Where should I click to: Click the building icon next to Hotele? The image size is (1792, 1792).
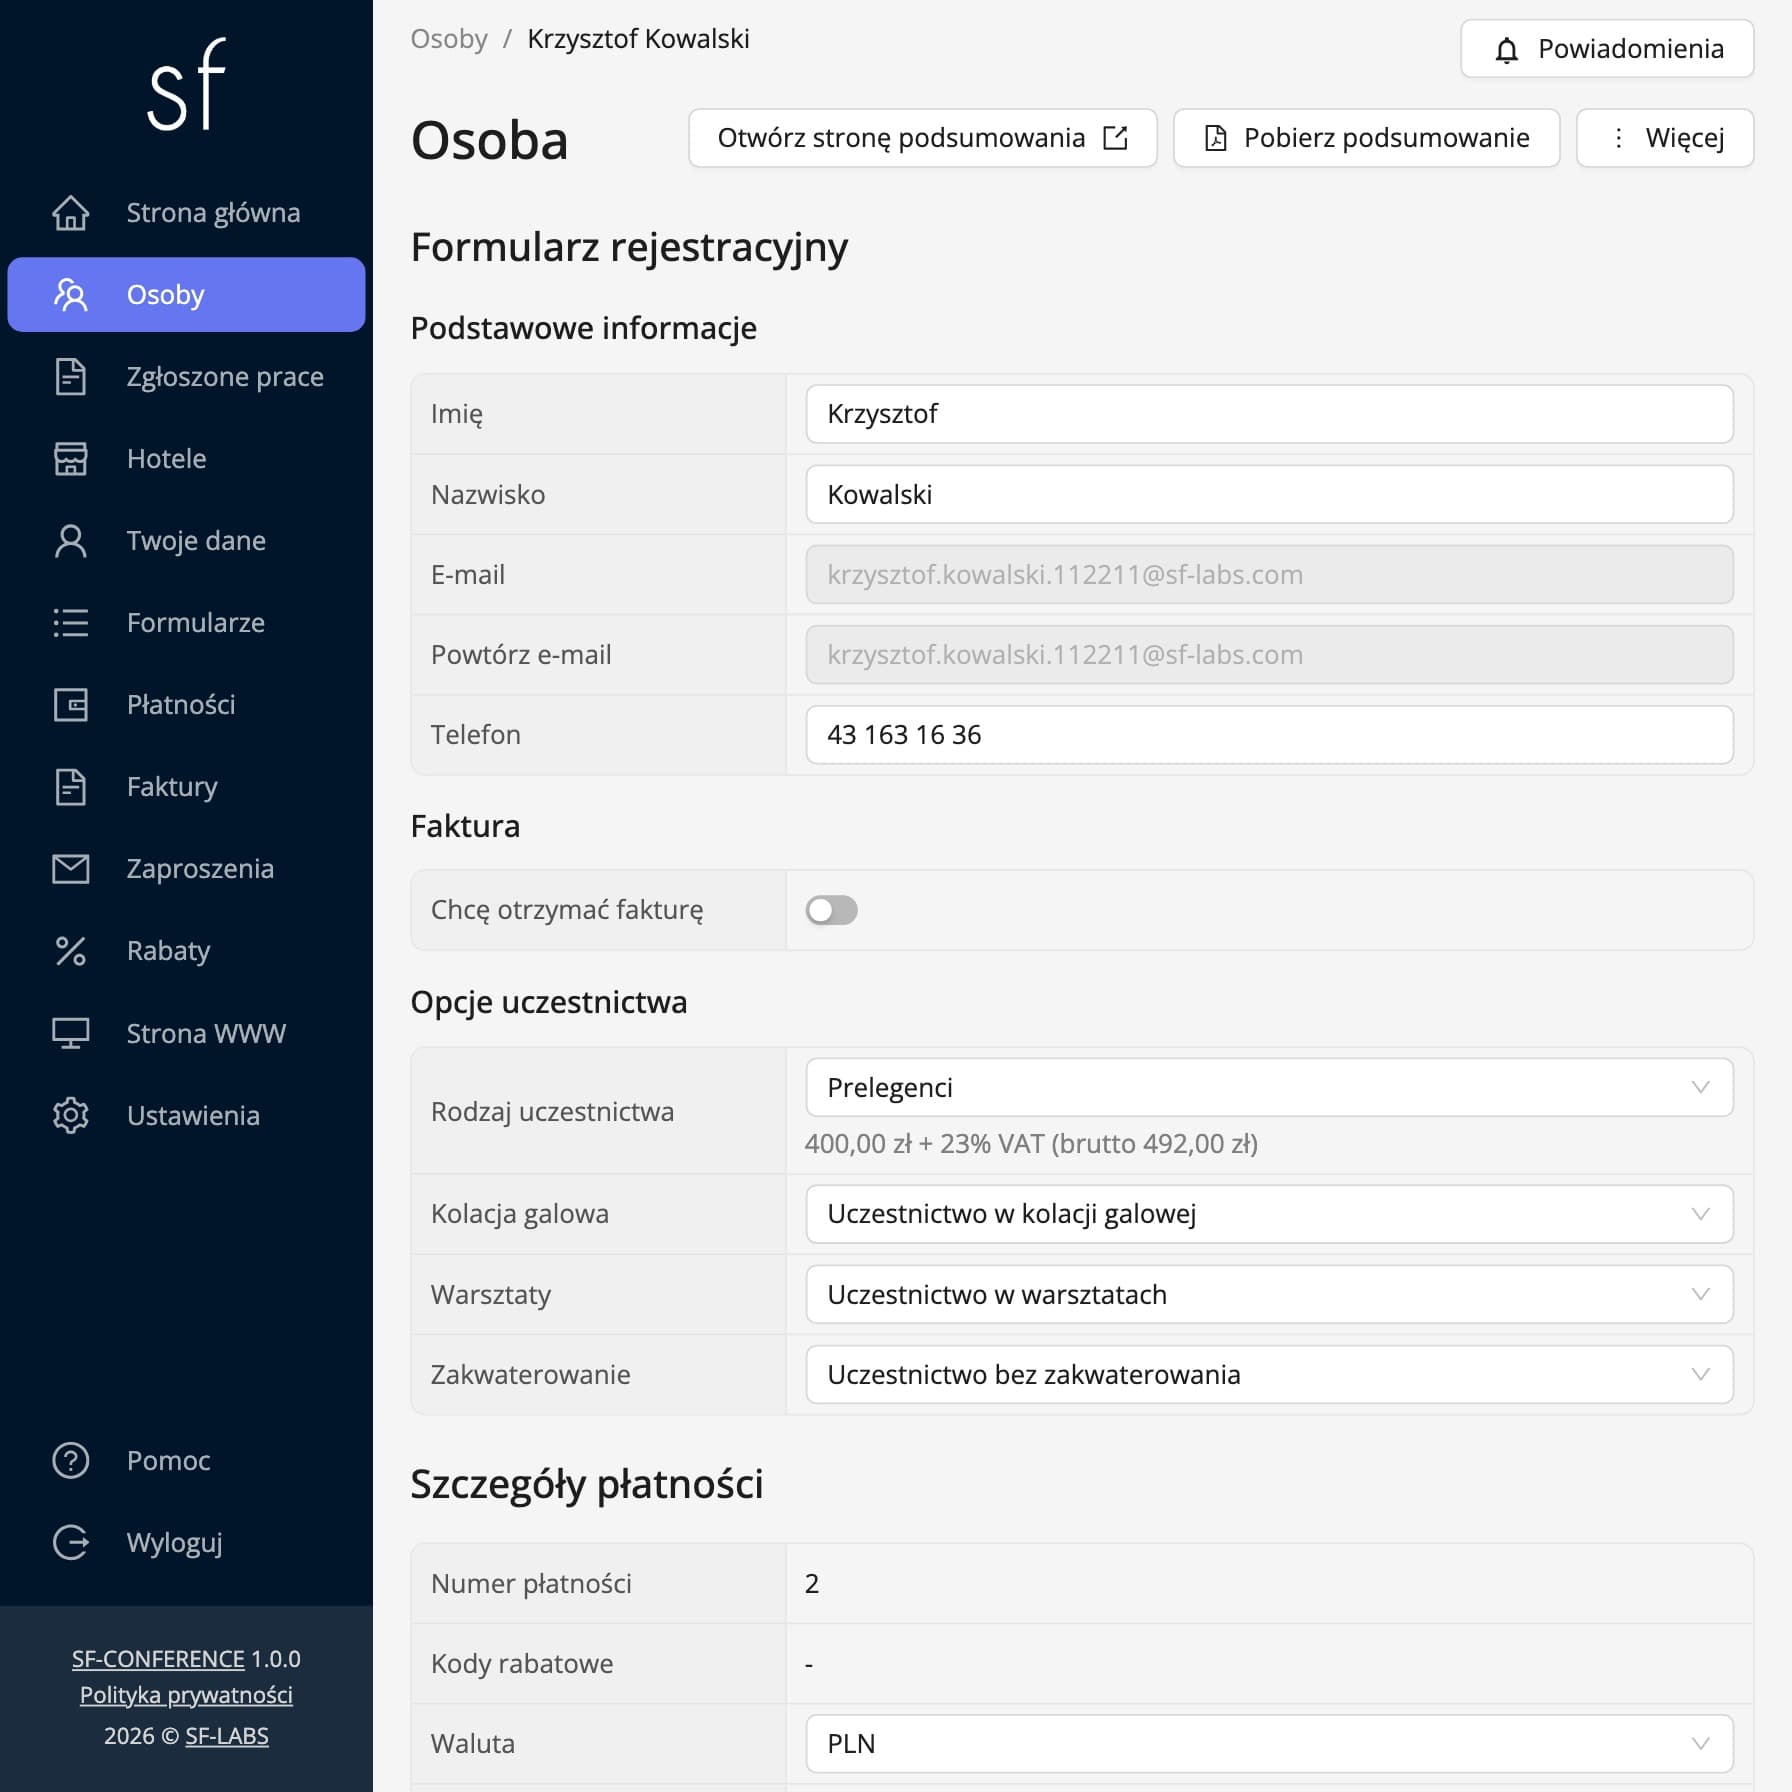[71, 459]
